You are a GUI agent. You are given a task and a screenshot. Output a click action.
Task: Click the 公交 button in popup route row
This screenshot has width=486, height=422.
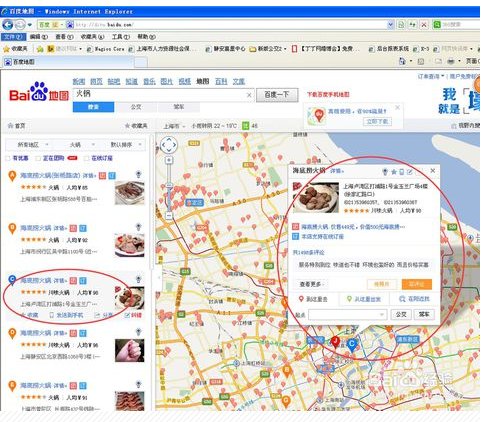[x=401, y=314]
